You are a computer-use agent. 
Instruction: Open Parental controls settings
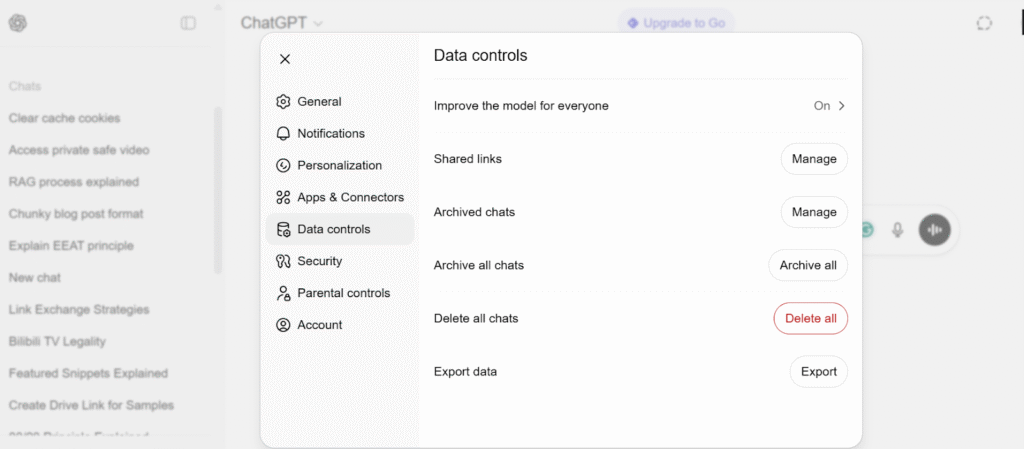pyautogui.click(x=343, y=293)
